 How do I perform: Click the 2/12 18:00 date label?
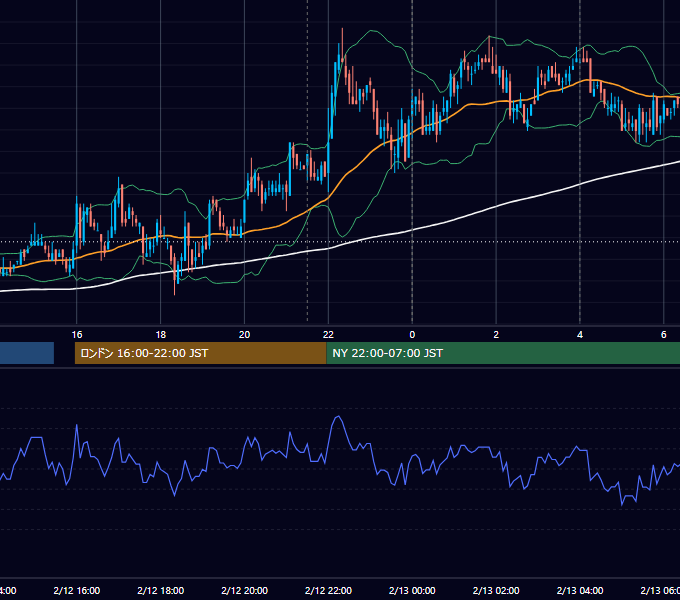click(x=160, y=590)
